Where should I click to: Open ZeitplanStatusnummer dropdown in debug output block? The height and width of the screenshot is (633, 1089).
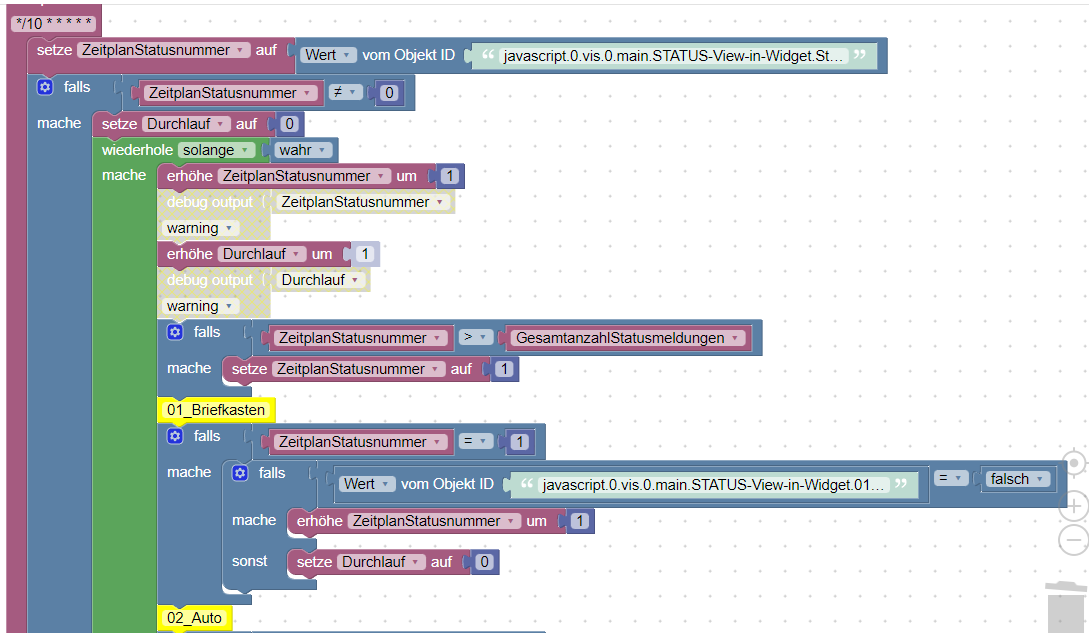[x=362, y=202]
